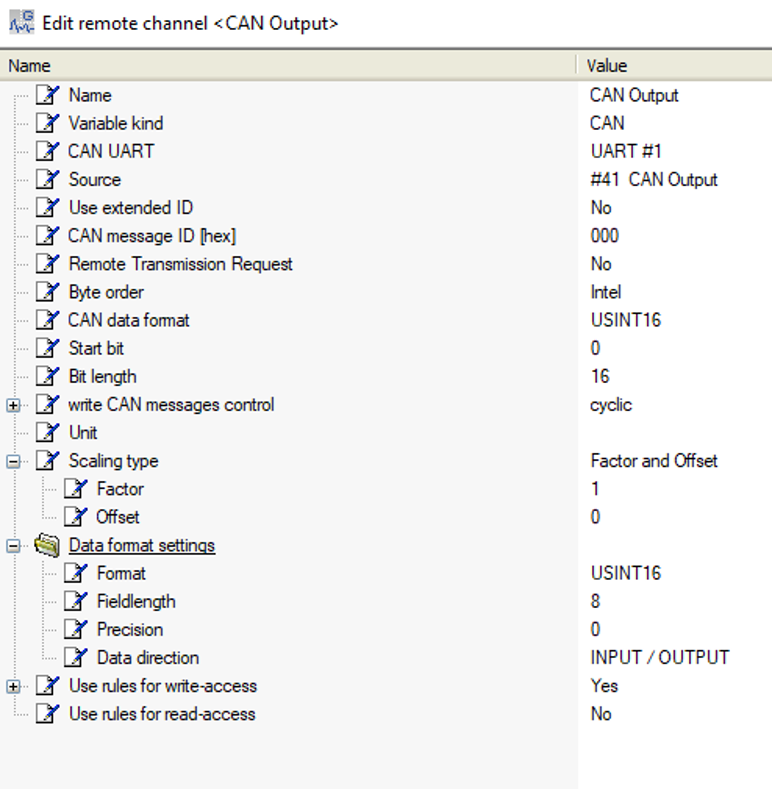Click the folder icon of Data format settings

coord(47,545)
